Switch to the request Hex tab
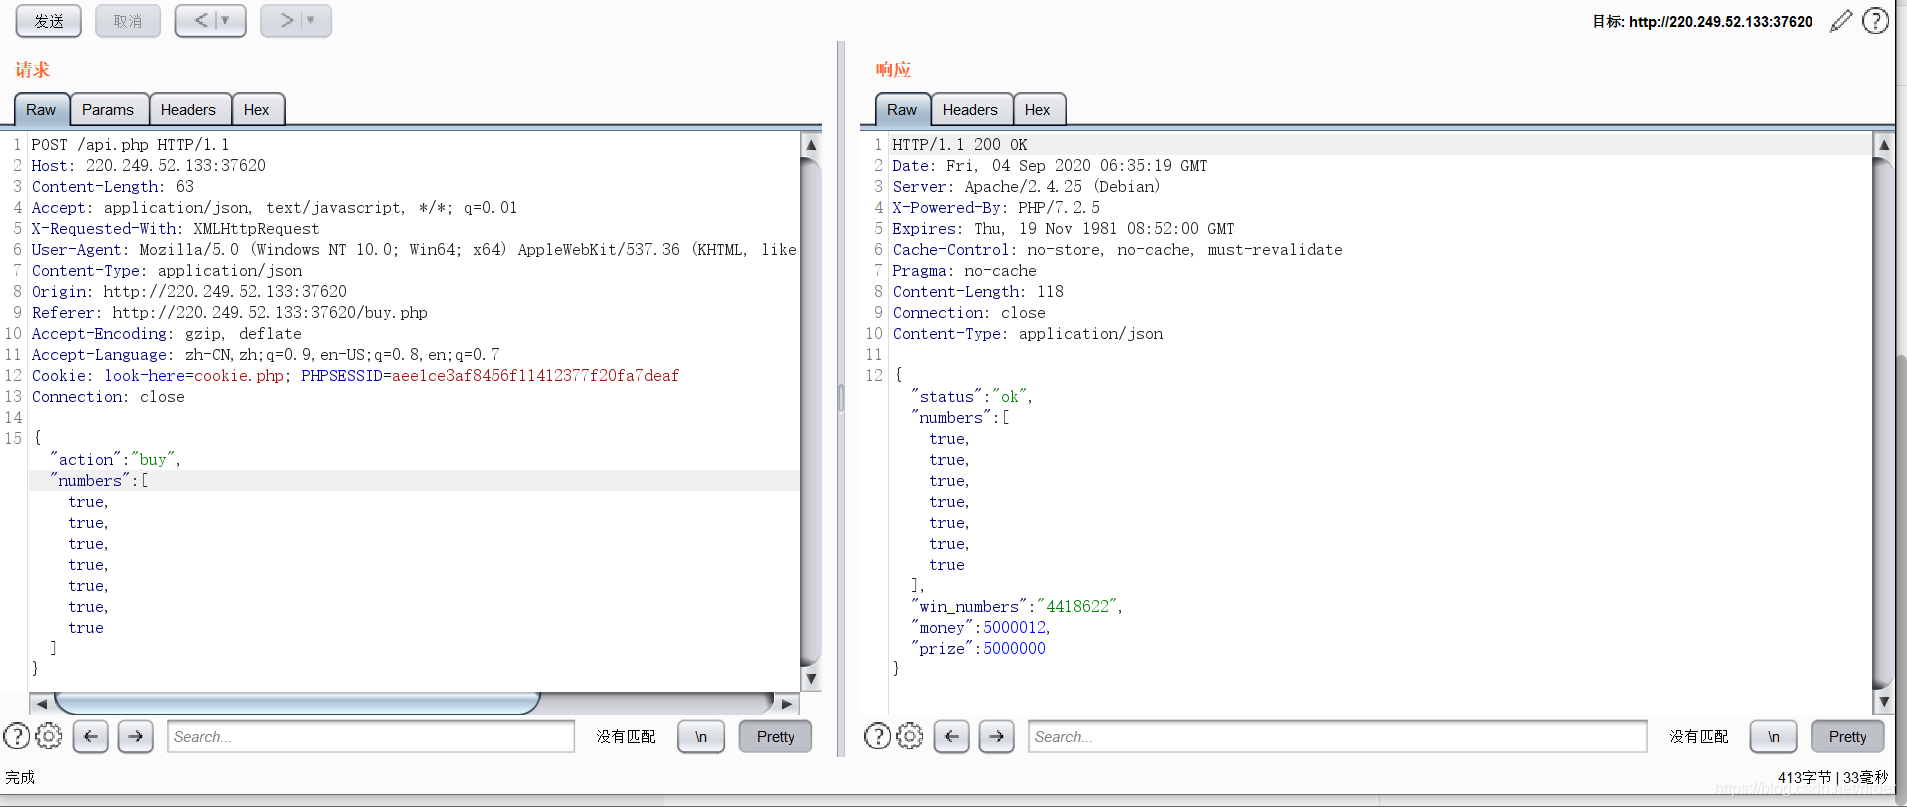Viewport: 1907px width, 807px height. 257,110
